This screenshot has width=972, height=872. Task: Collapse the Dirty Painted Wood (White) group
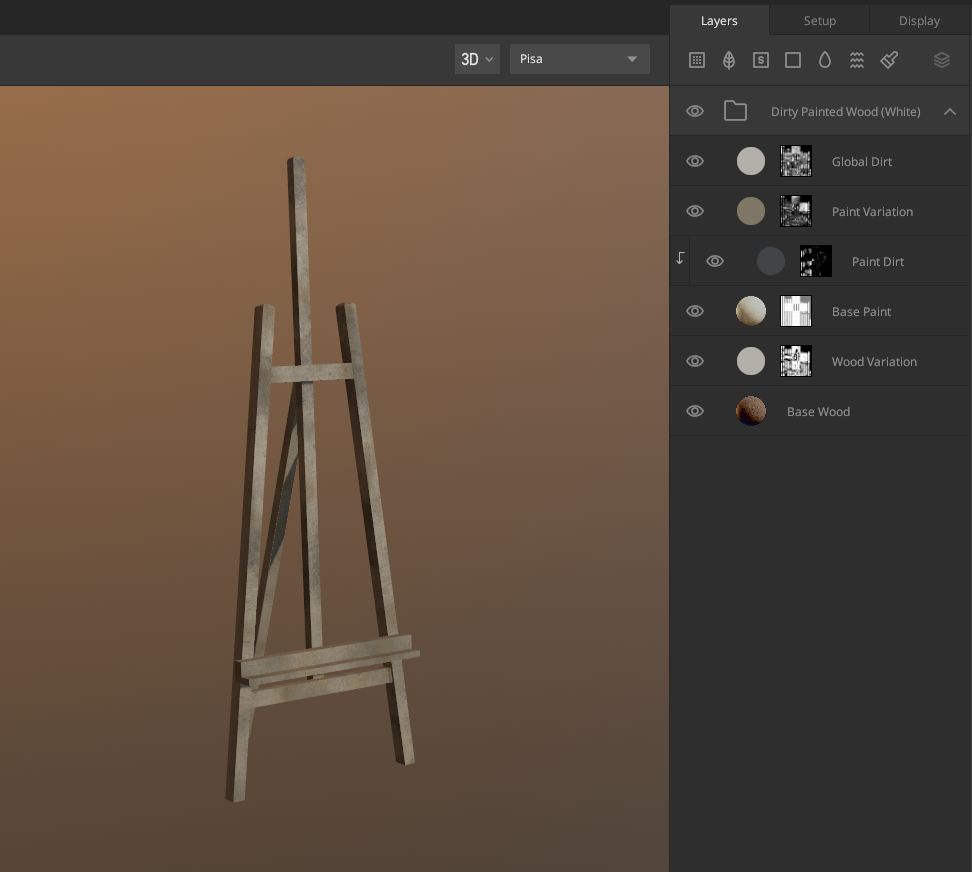click(951, 111)
